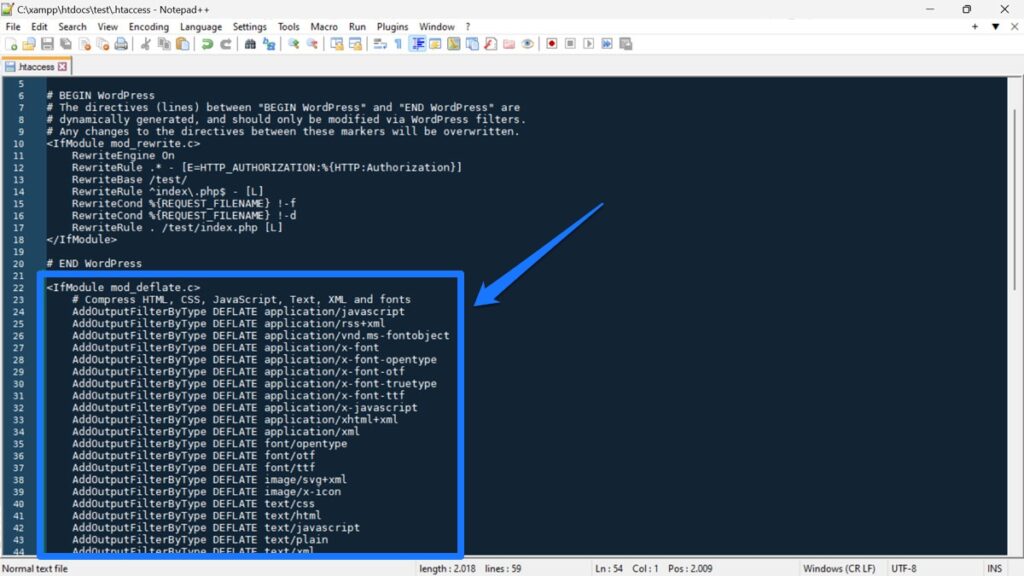Start recording a macro
The height and width of the screenshot is (576, 1024).
tap(552, 43)
